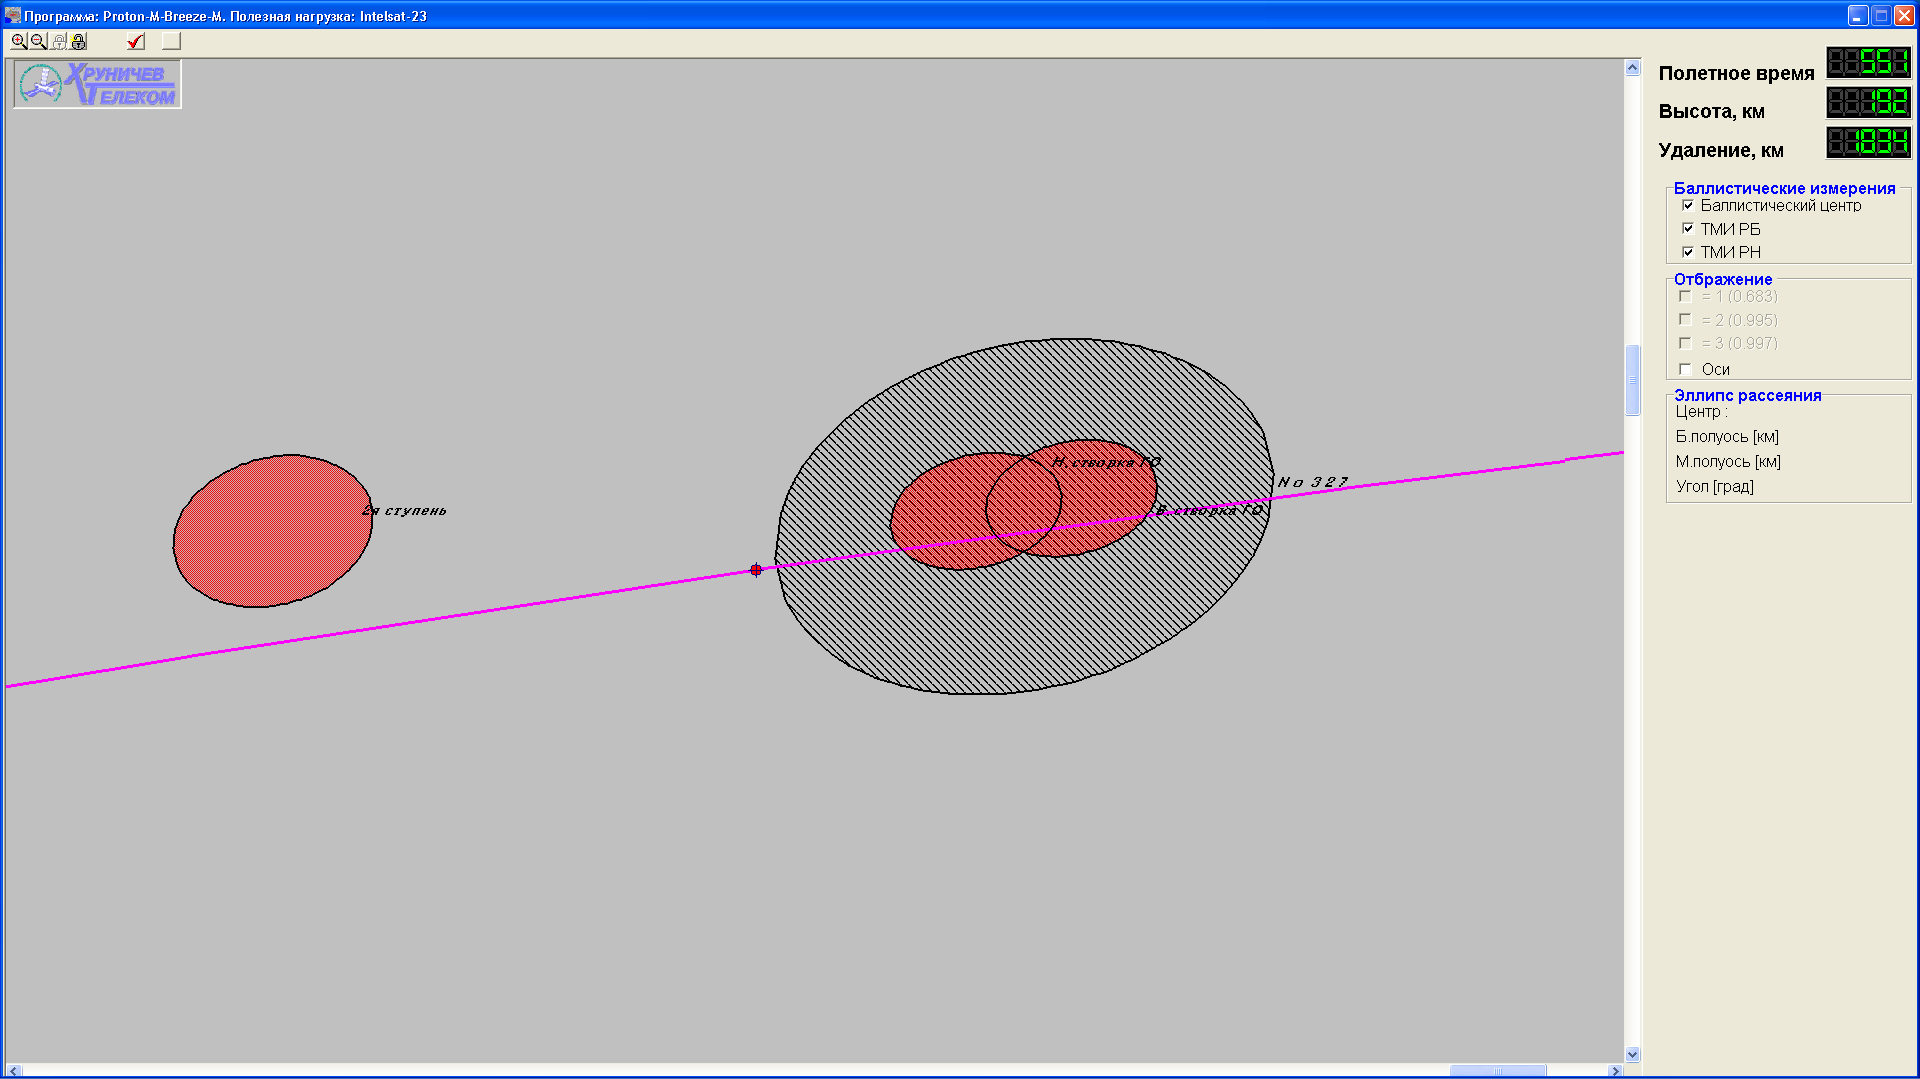Screen dimensions: 1920x1079
Task: Click the Хруничев Телеком logo
Action: coord(97,84)
